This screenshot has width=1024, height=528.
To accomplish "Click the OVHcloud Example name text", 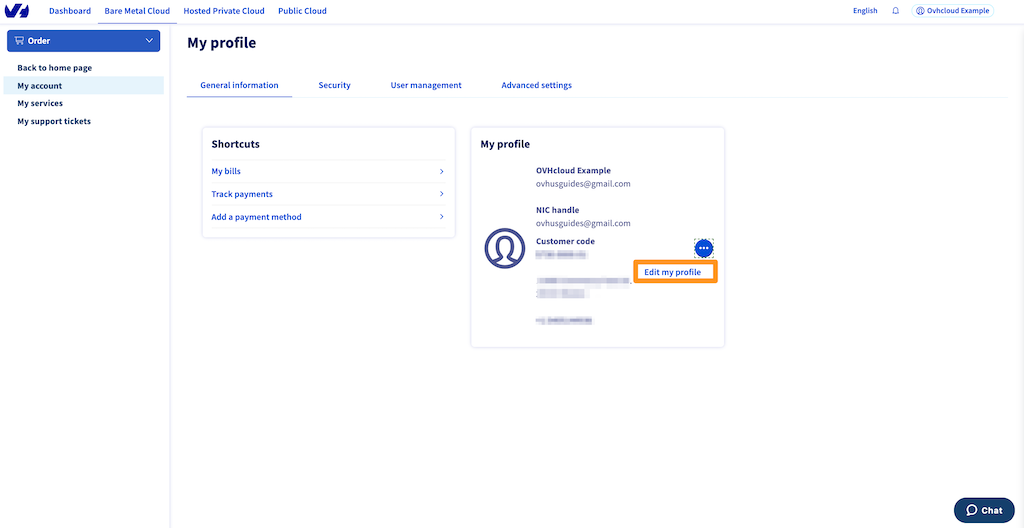I will pos(573,171).
